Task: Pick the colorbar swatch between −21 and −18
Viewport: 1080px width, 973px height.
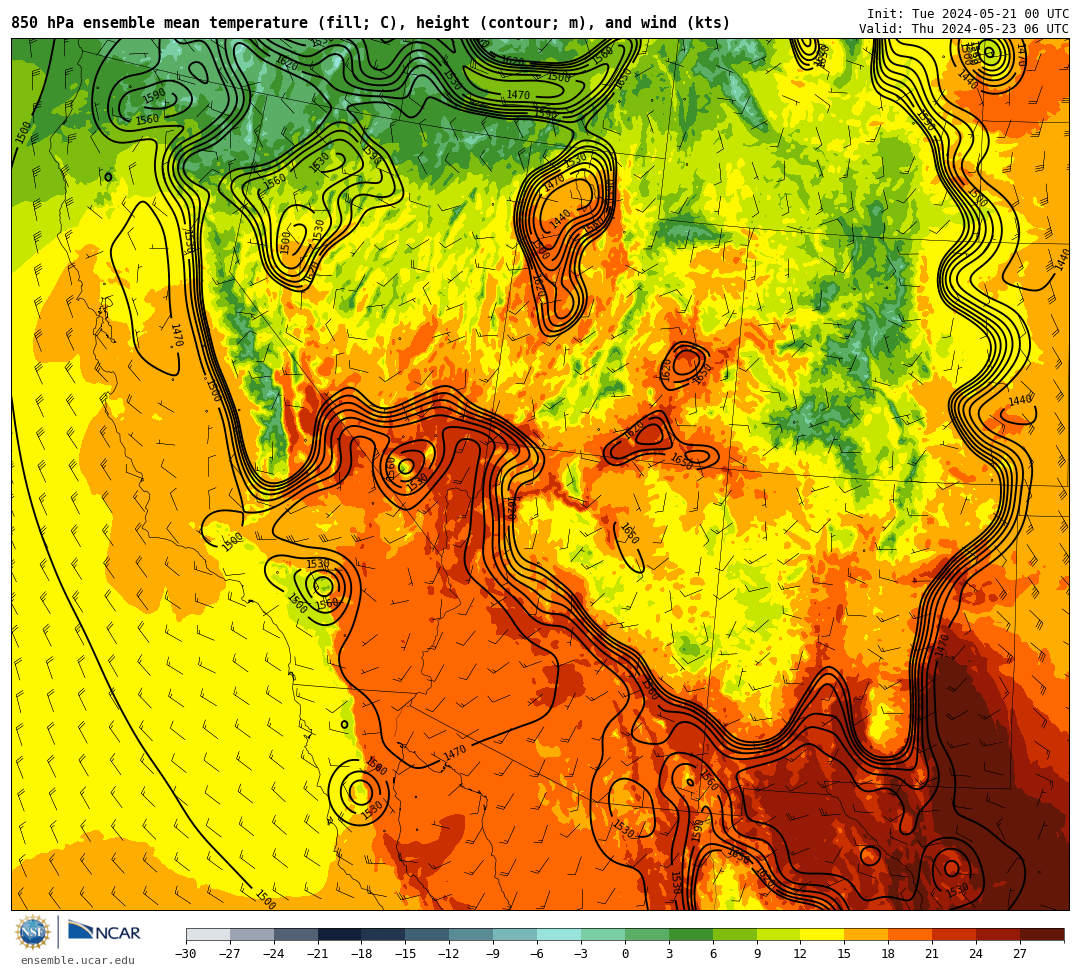Action: 340,934
